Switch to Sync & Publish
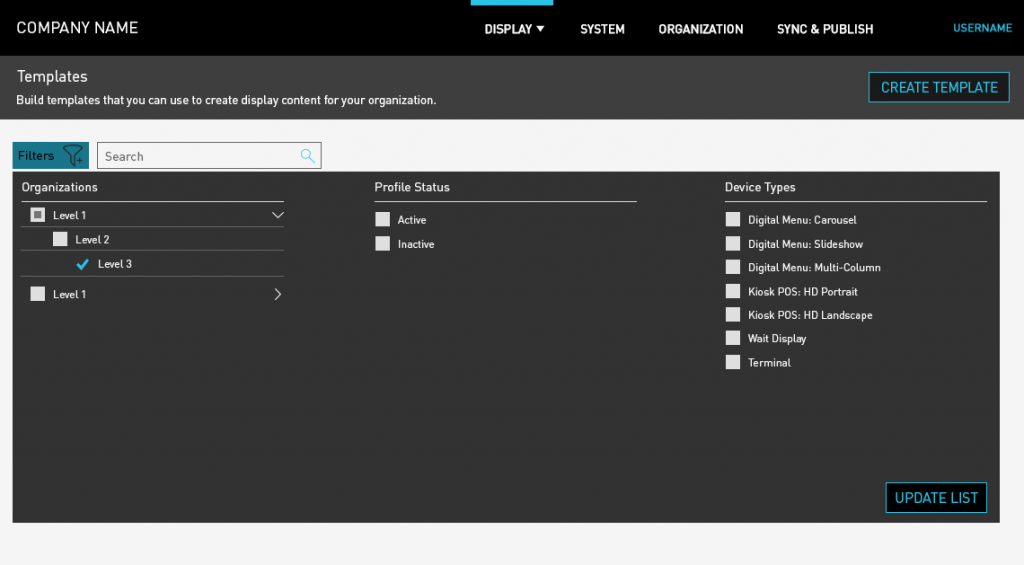Viewport: 1024px width, 565px height. tap(825, 29)
